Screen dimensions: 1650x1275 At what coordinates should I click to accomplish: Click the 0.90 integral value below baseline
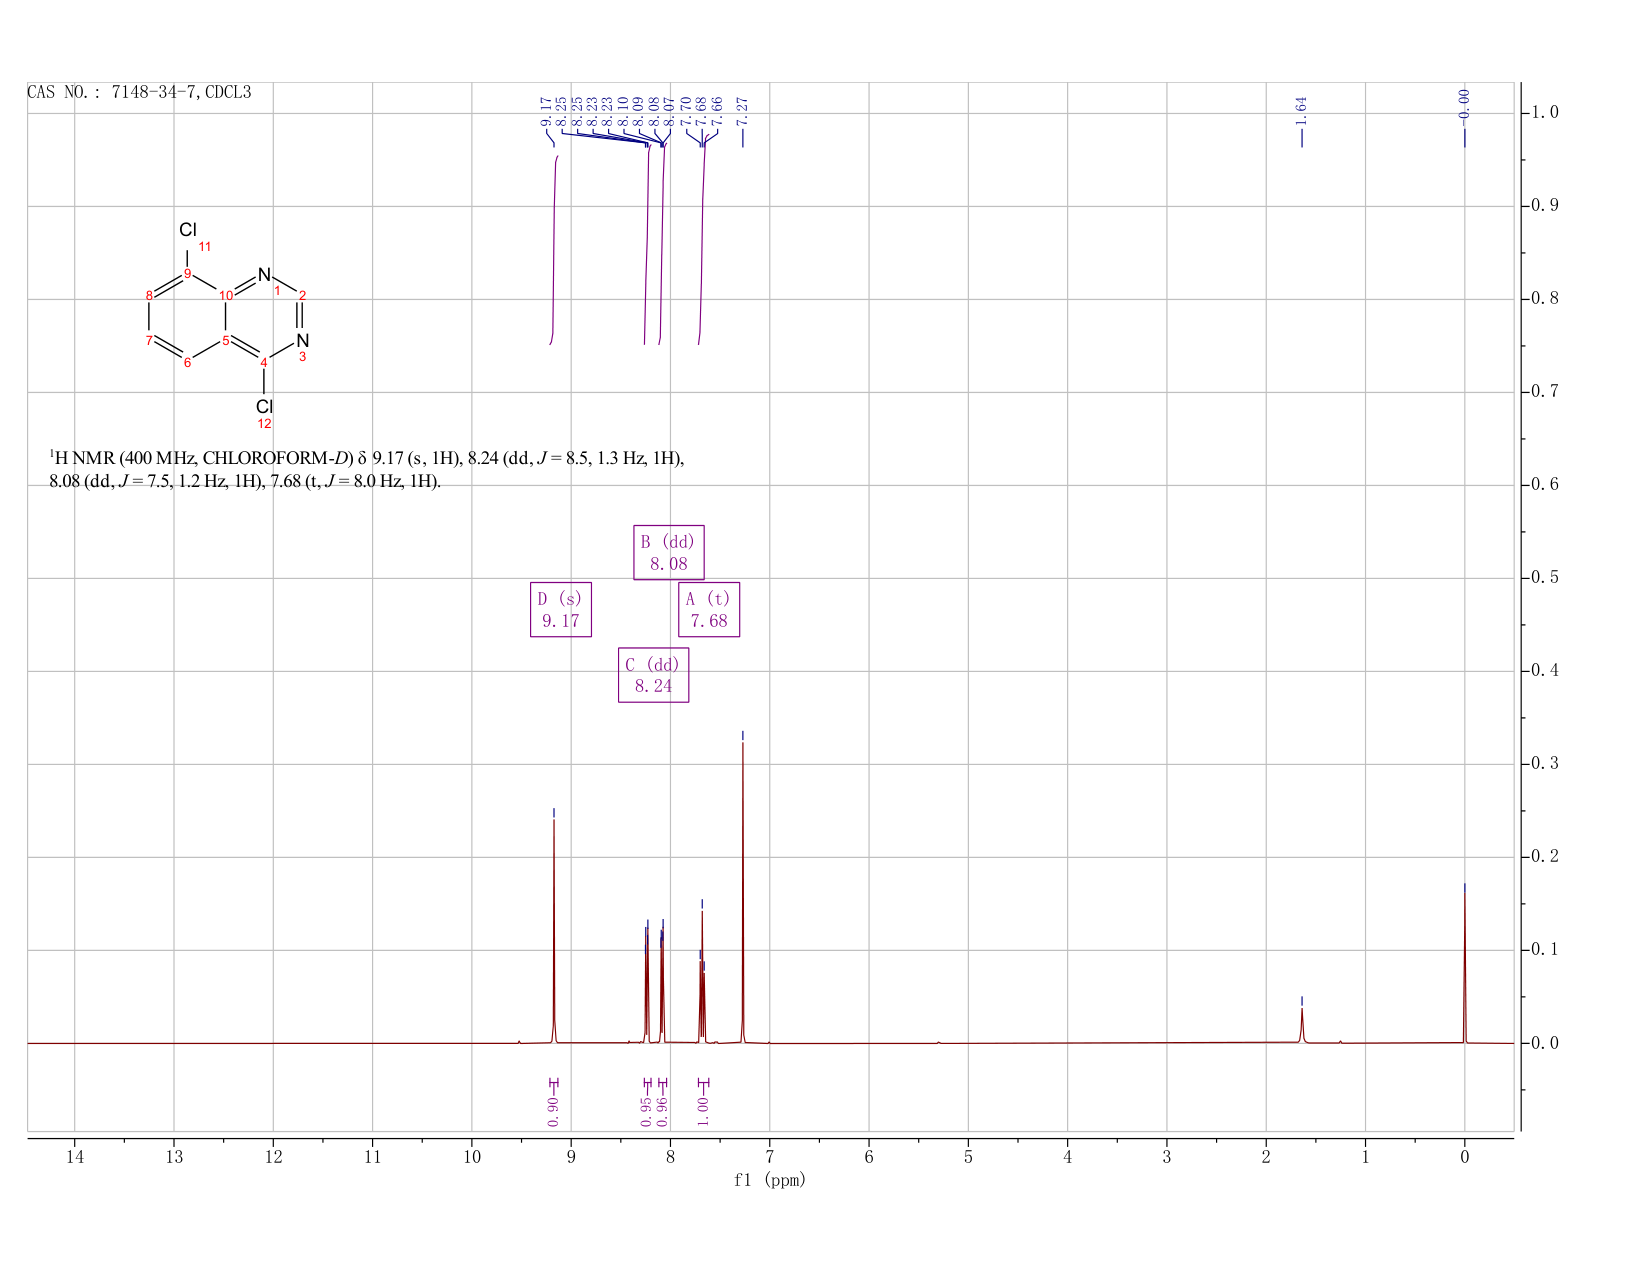[553, 1109]
